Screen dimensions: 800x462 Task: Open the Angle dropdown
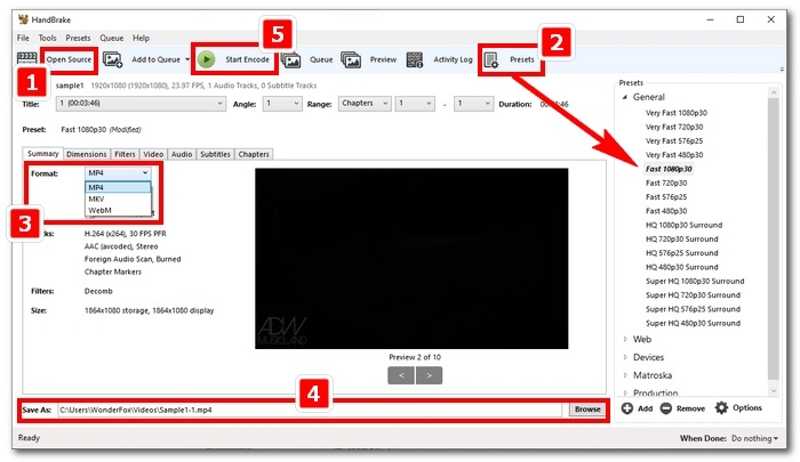tap(282, 104)
